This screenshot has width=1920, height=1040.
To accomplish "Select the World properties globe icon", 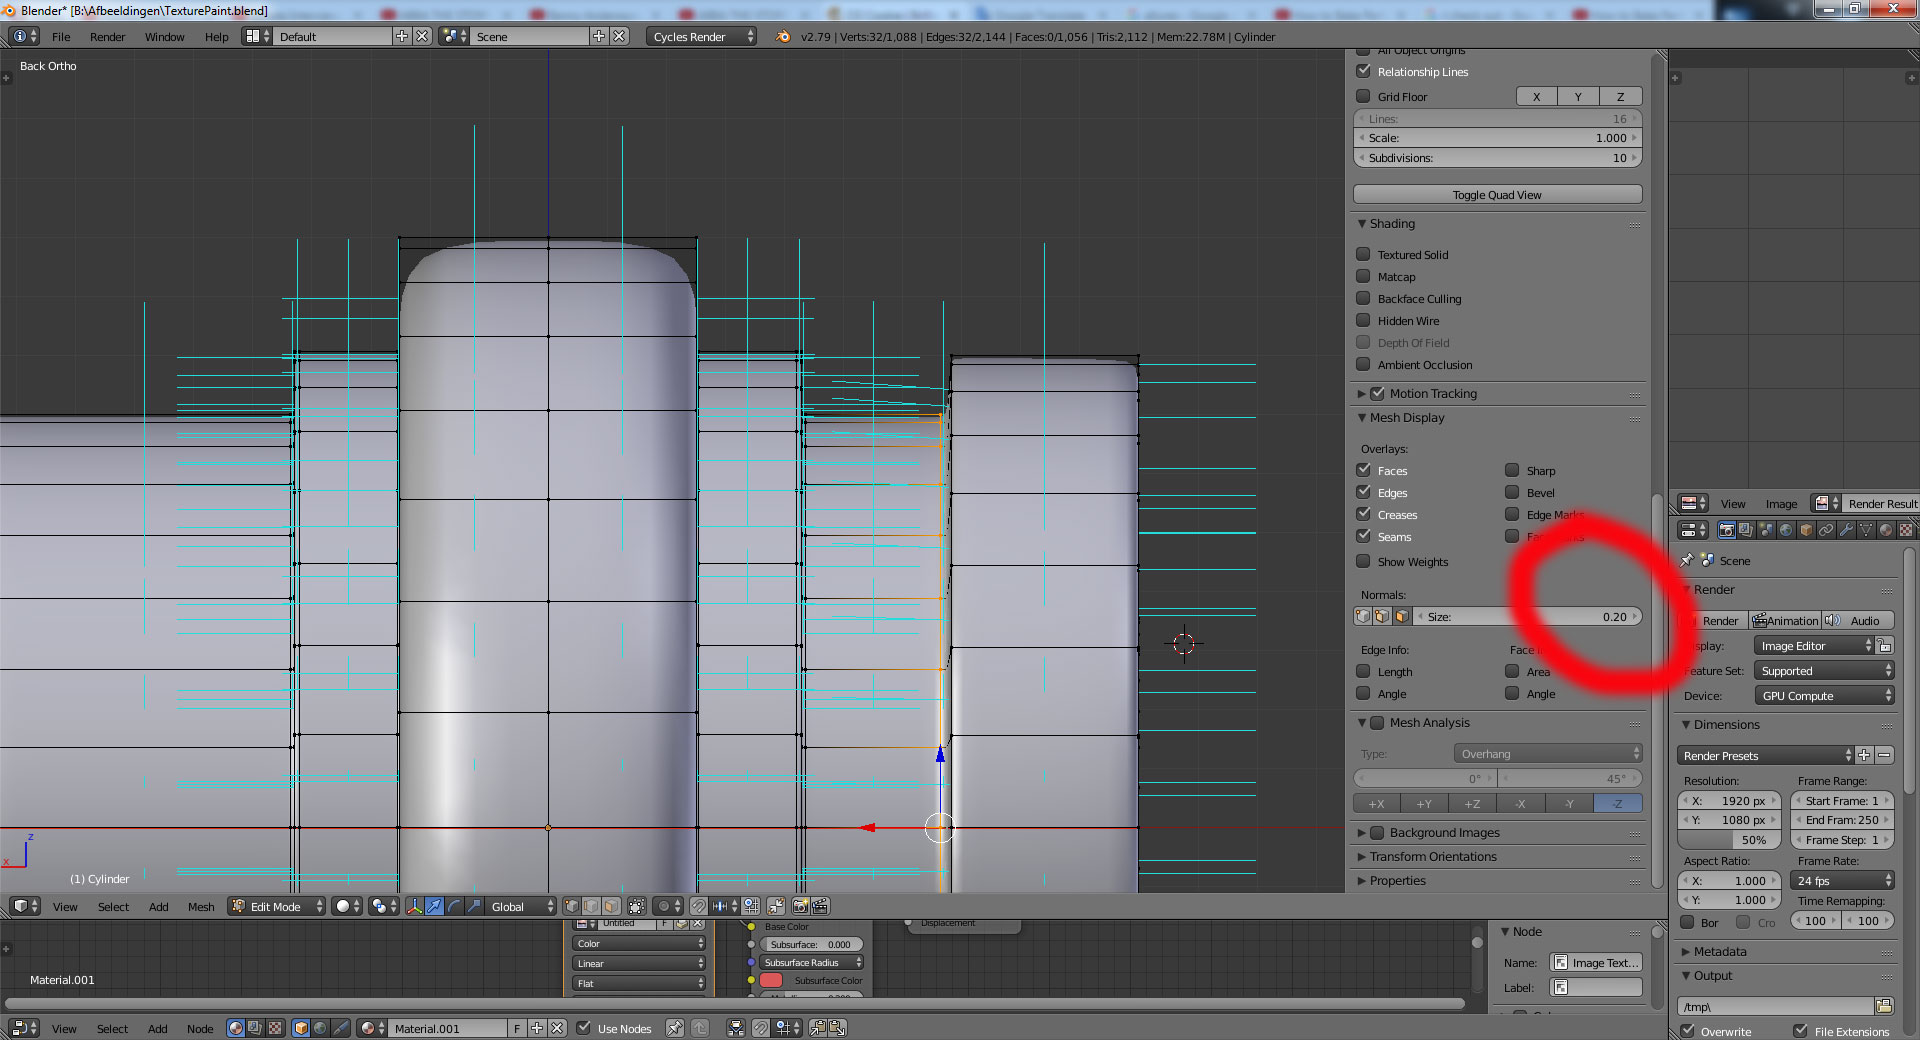I will tap(1786, 530).
